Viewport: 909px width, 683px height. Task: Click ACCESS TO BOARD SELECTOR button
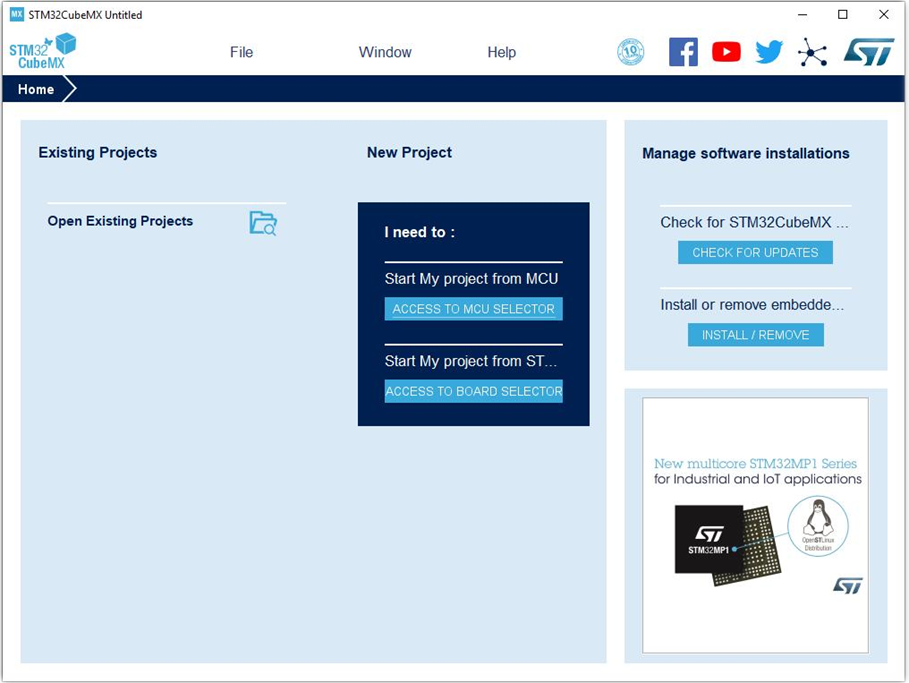point(474,391)
